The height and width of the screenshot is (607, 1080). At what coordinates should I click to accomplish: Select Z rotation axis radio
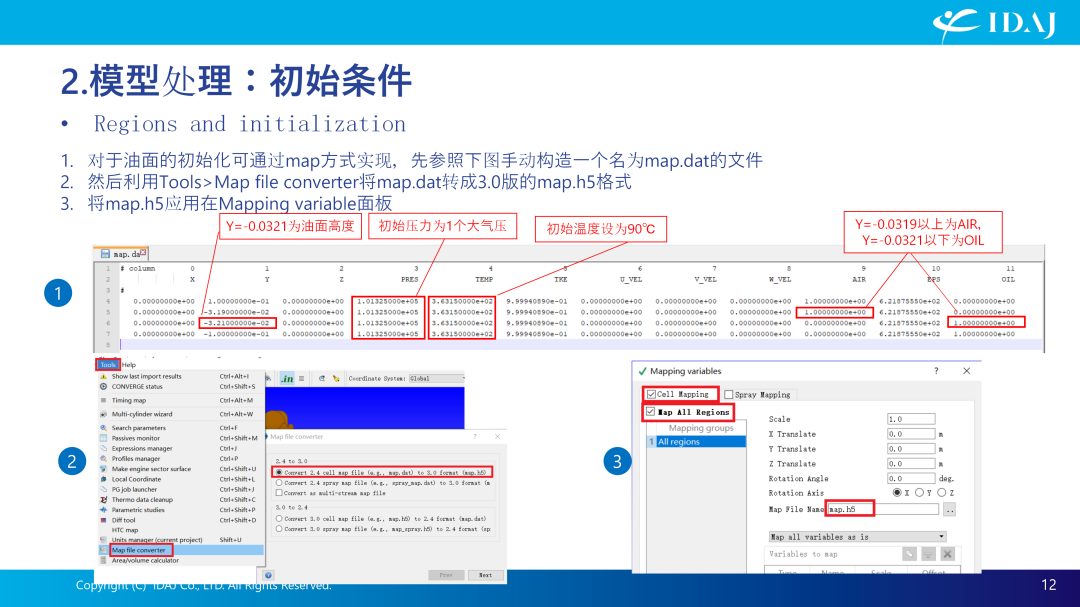pos(942,493)
